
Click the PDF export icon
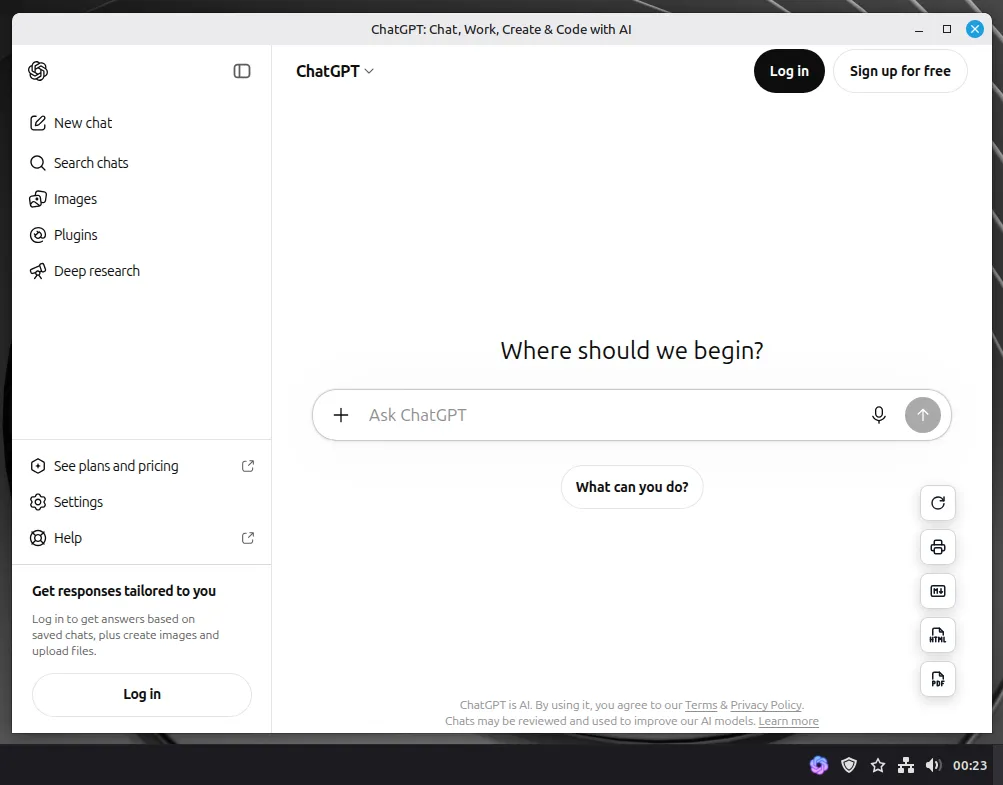click(938, 679)
